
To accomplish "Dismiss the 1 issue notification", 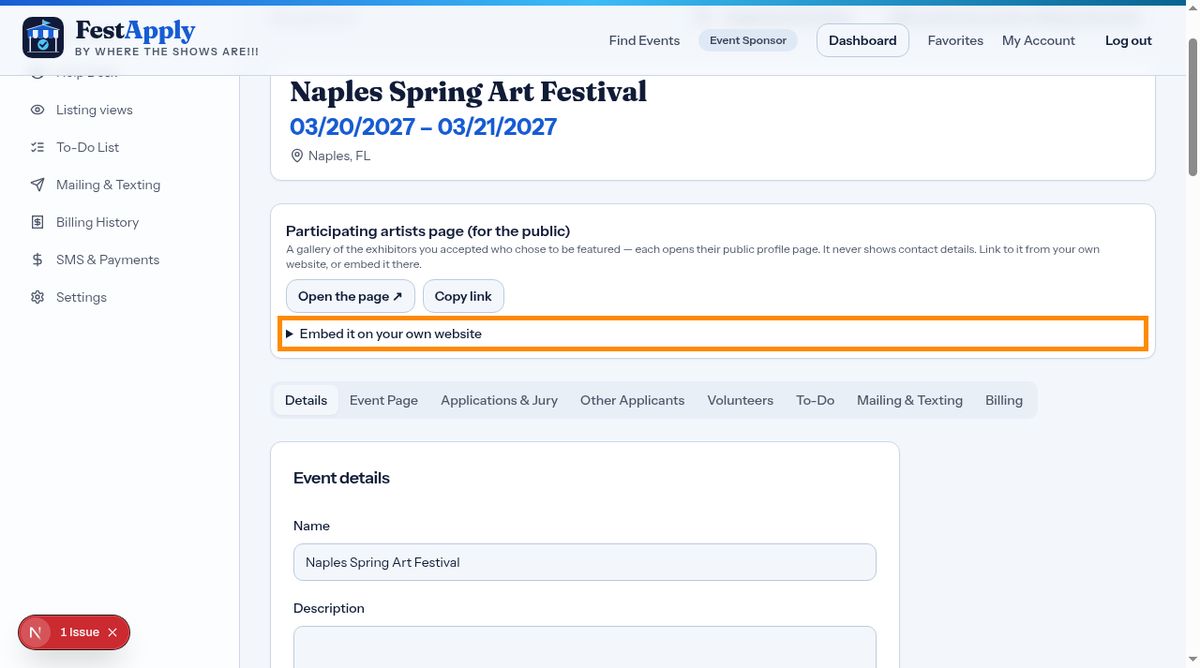I will pos(112,632).
